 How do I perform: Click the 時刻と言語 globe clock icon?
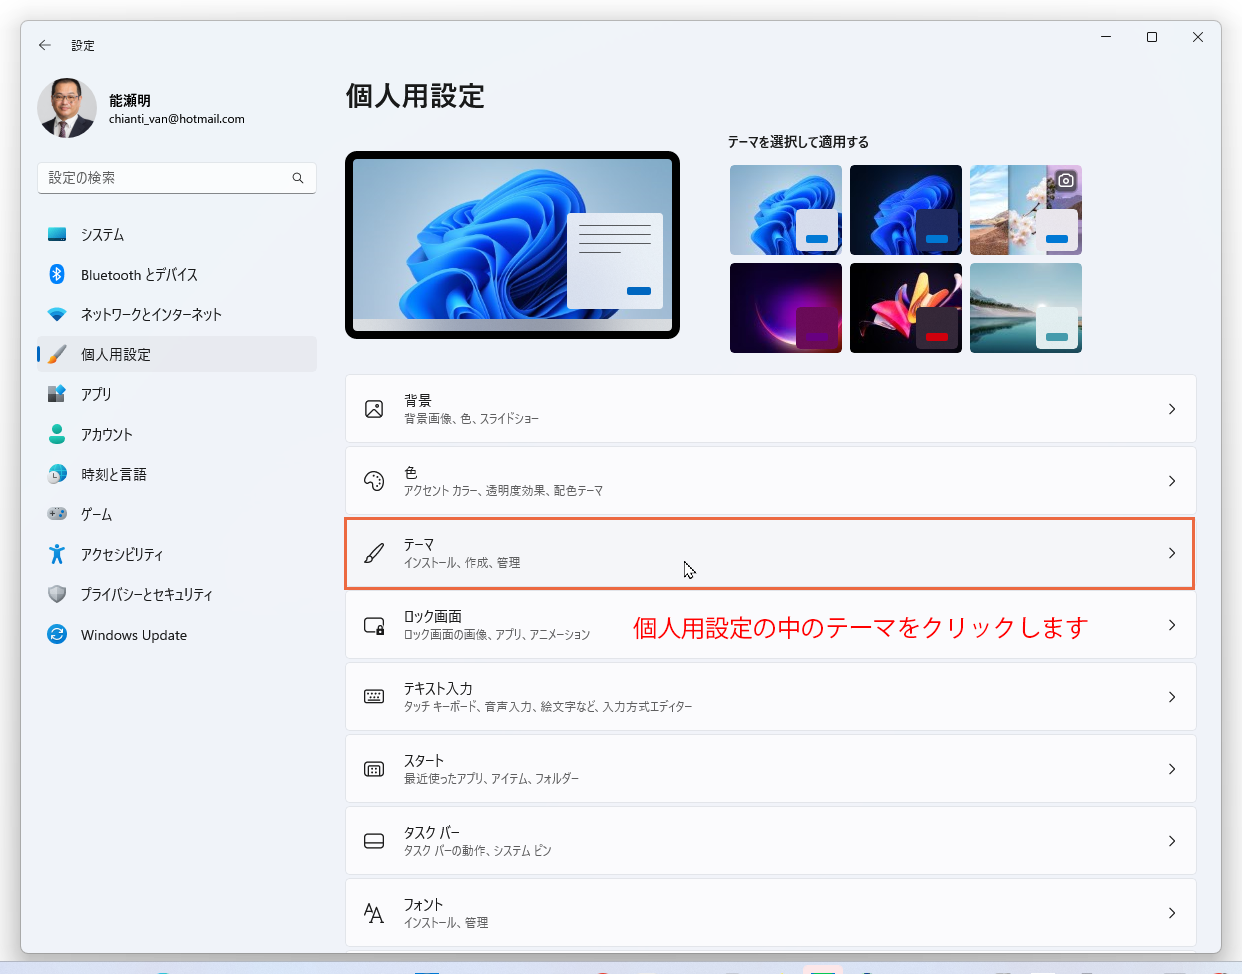click(x=57, y=474)
